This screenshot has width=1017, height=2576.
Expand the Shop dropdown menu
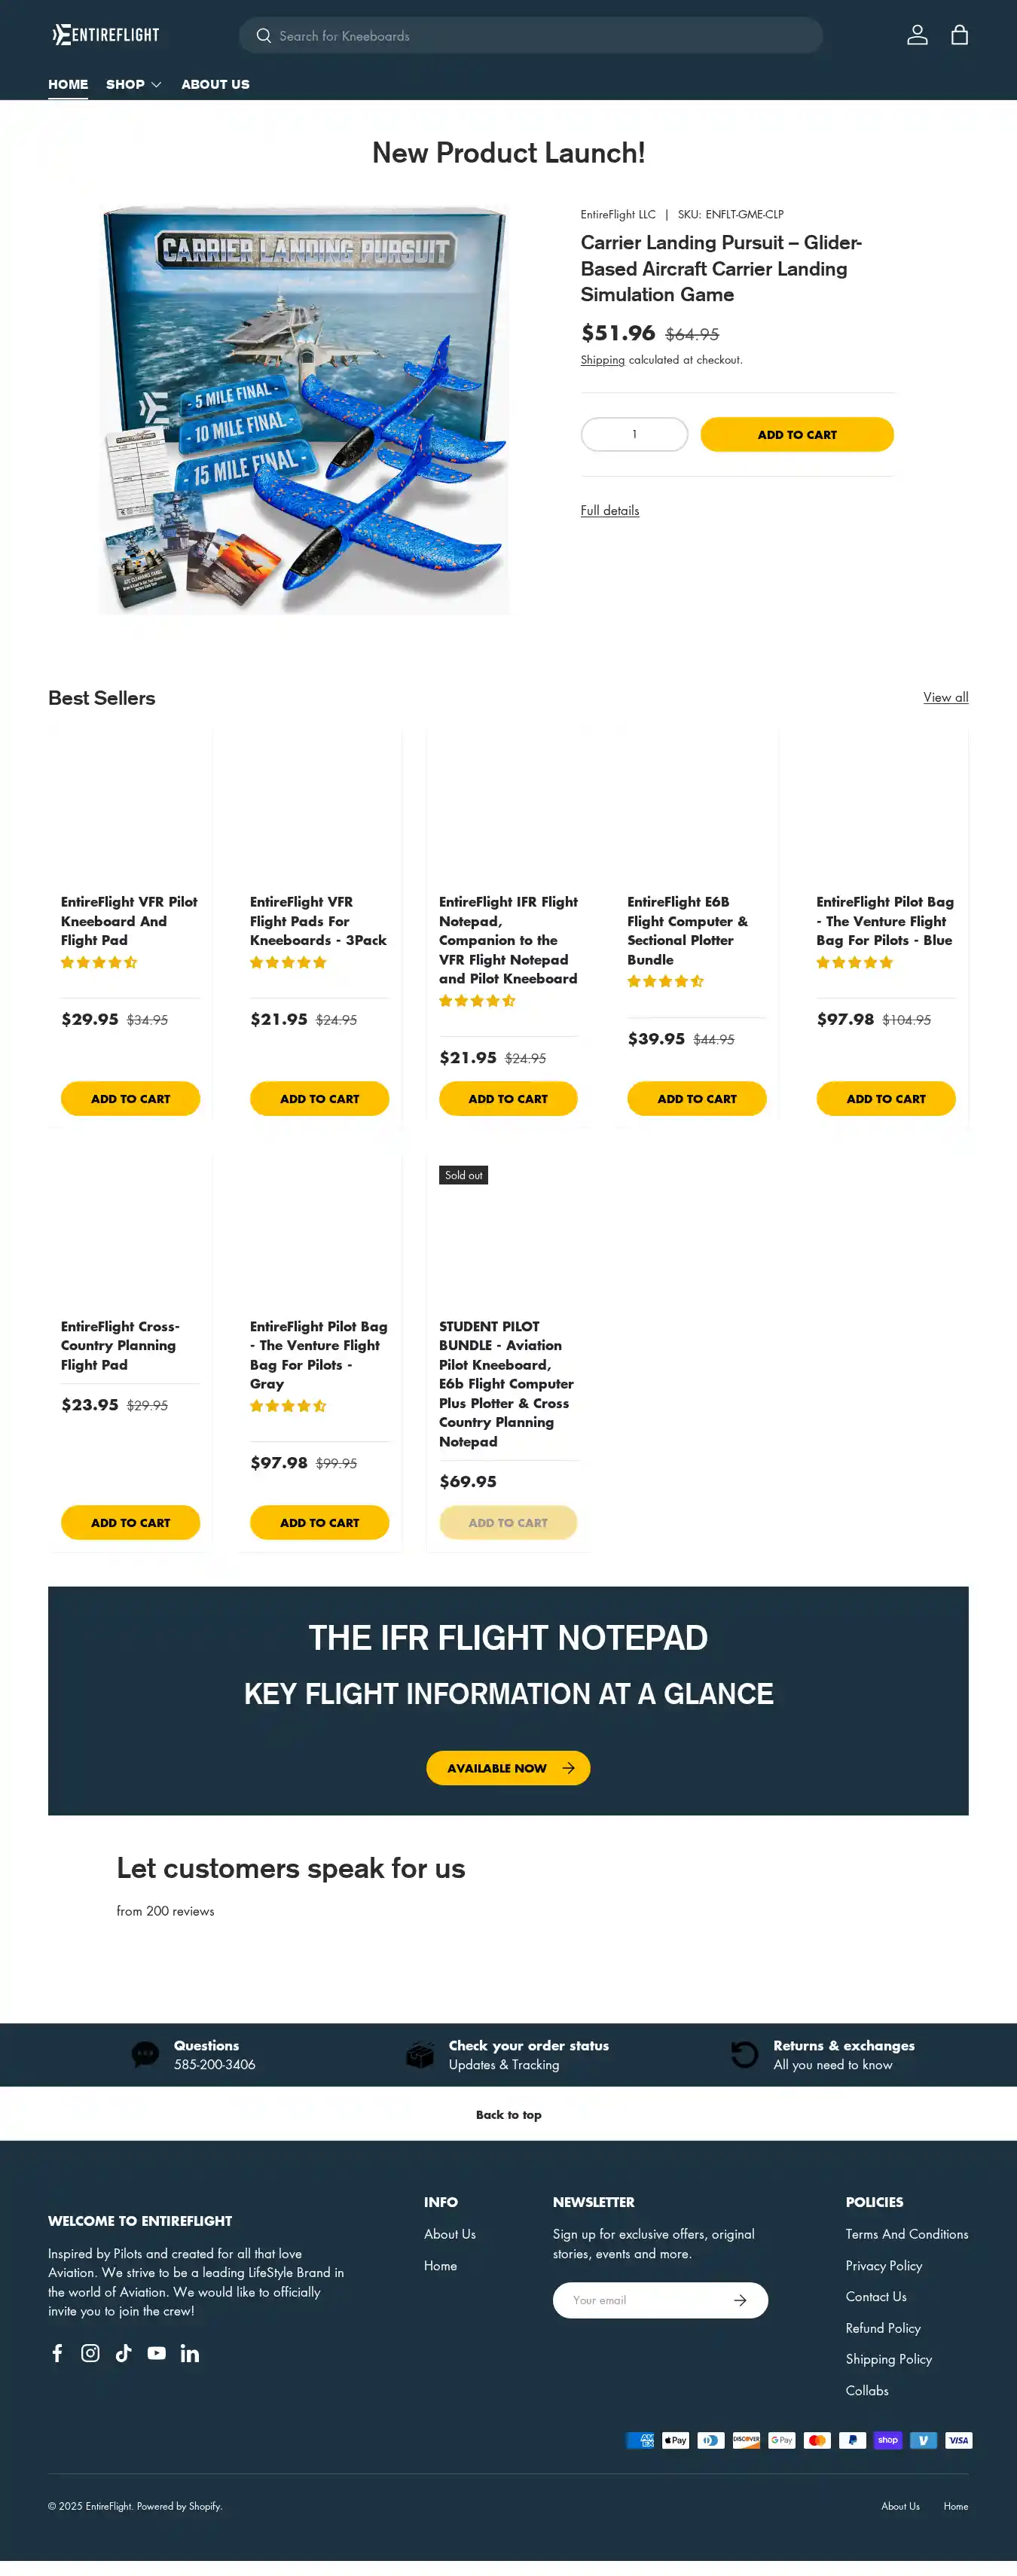(133, 84)
